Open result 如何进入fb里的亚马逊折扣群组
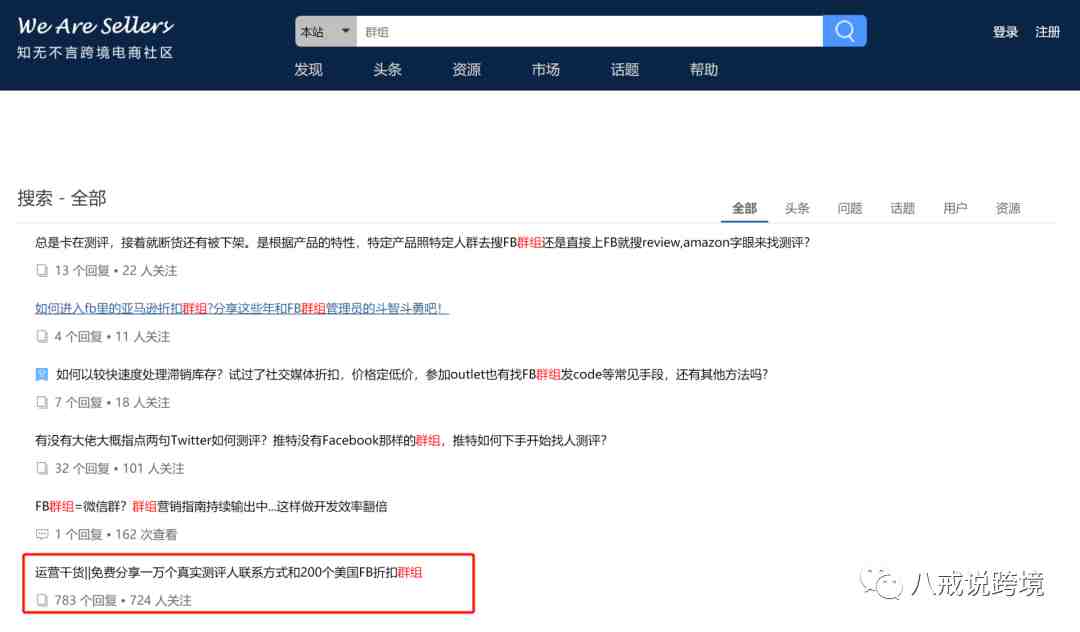Image resolution: width=1080 pixels, height=632 pixels. [x=242, y=308]
